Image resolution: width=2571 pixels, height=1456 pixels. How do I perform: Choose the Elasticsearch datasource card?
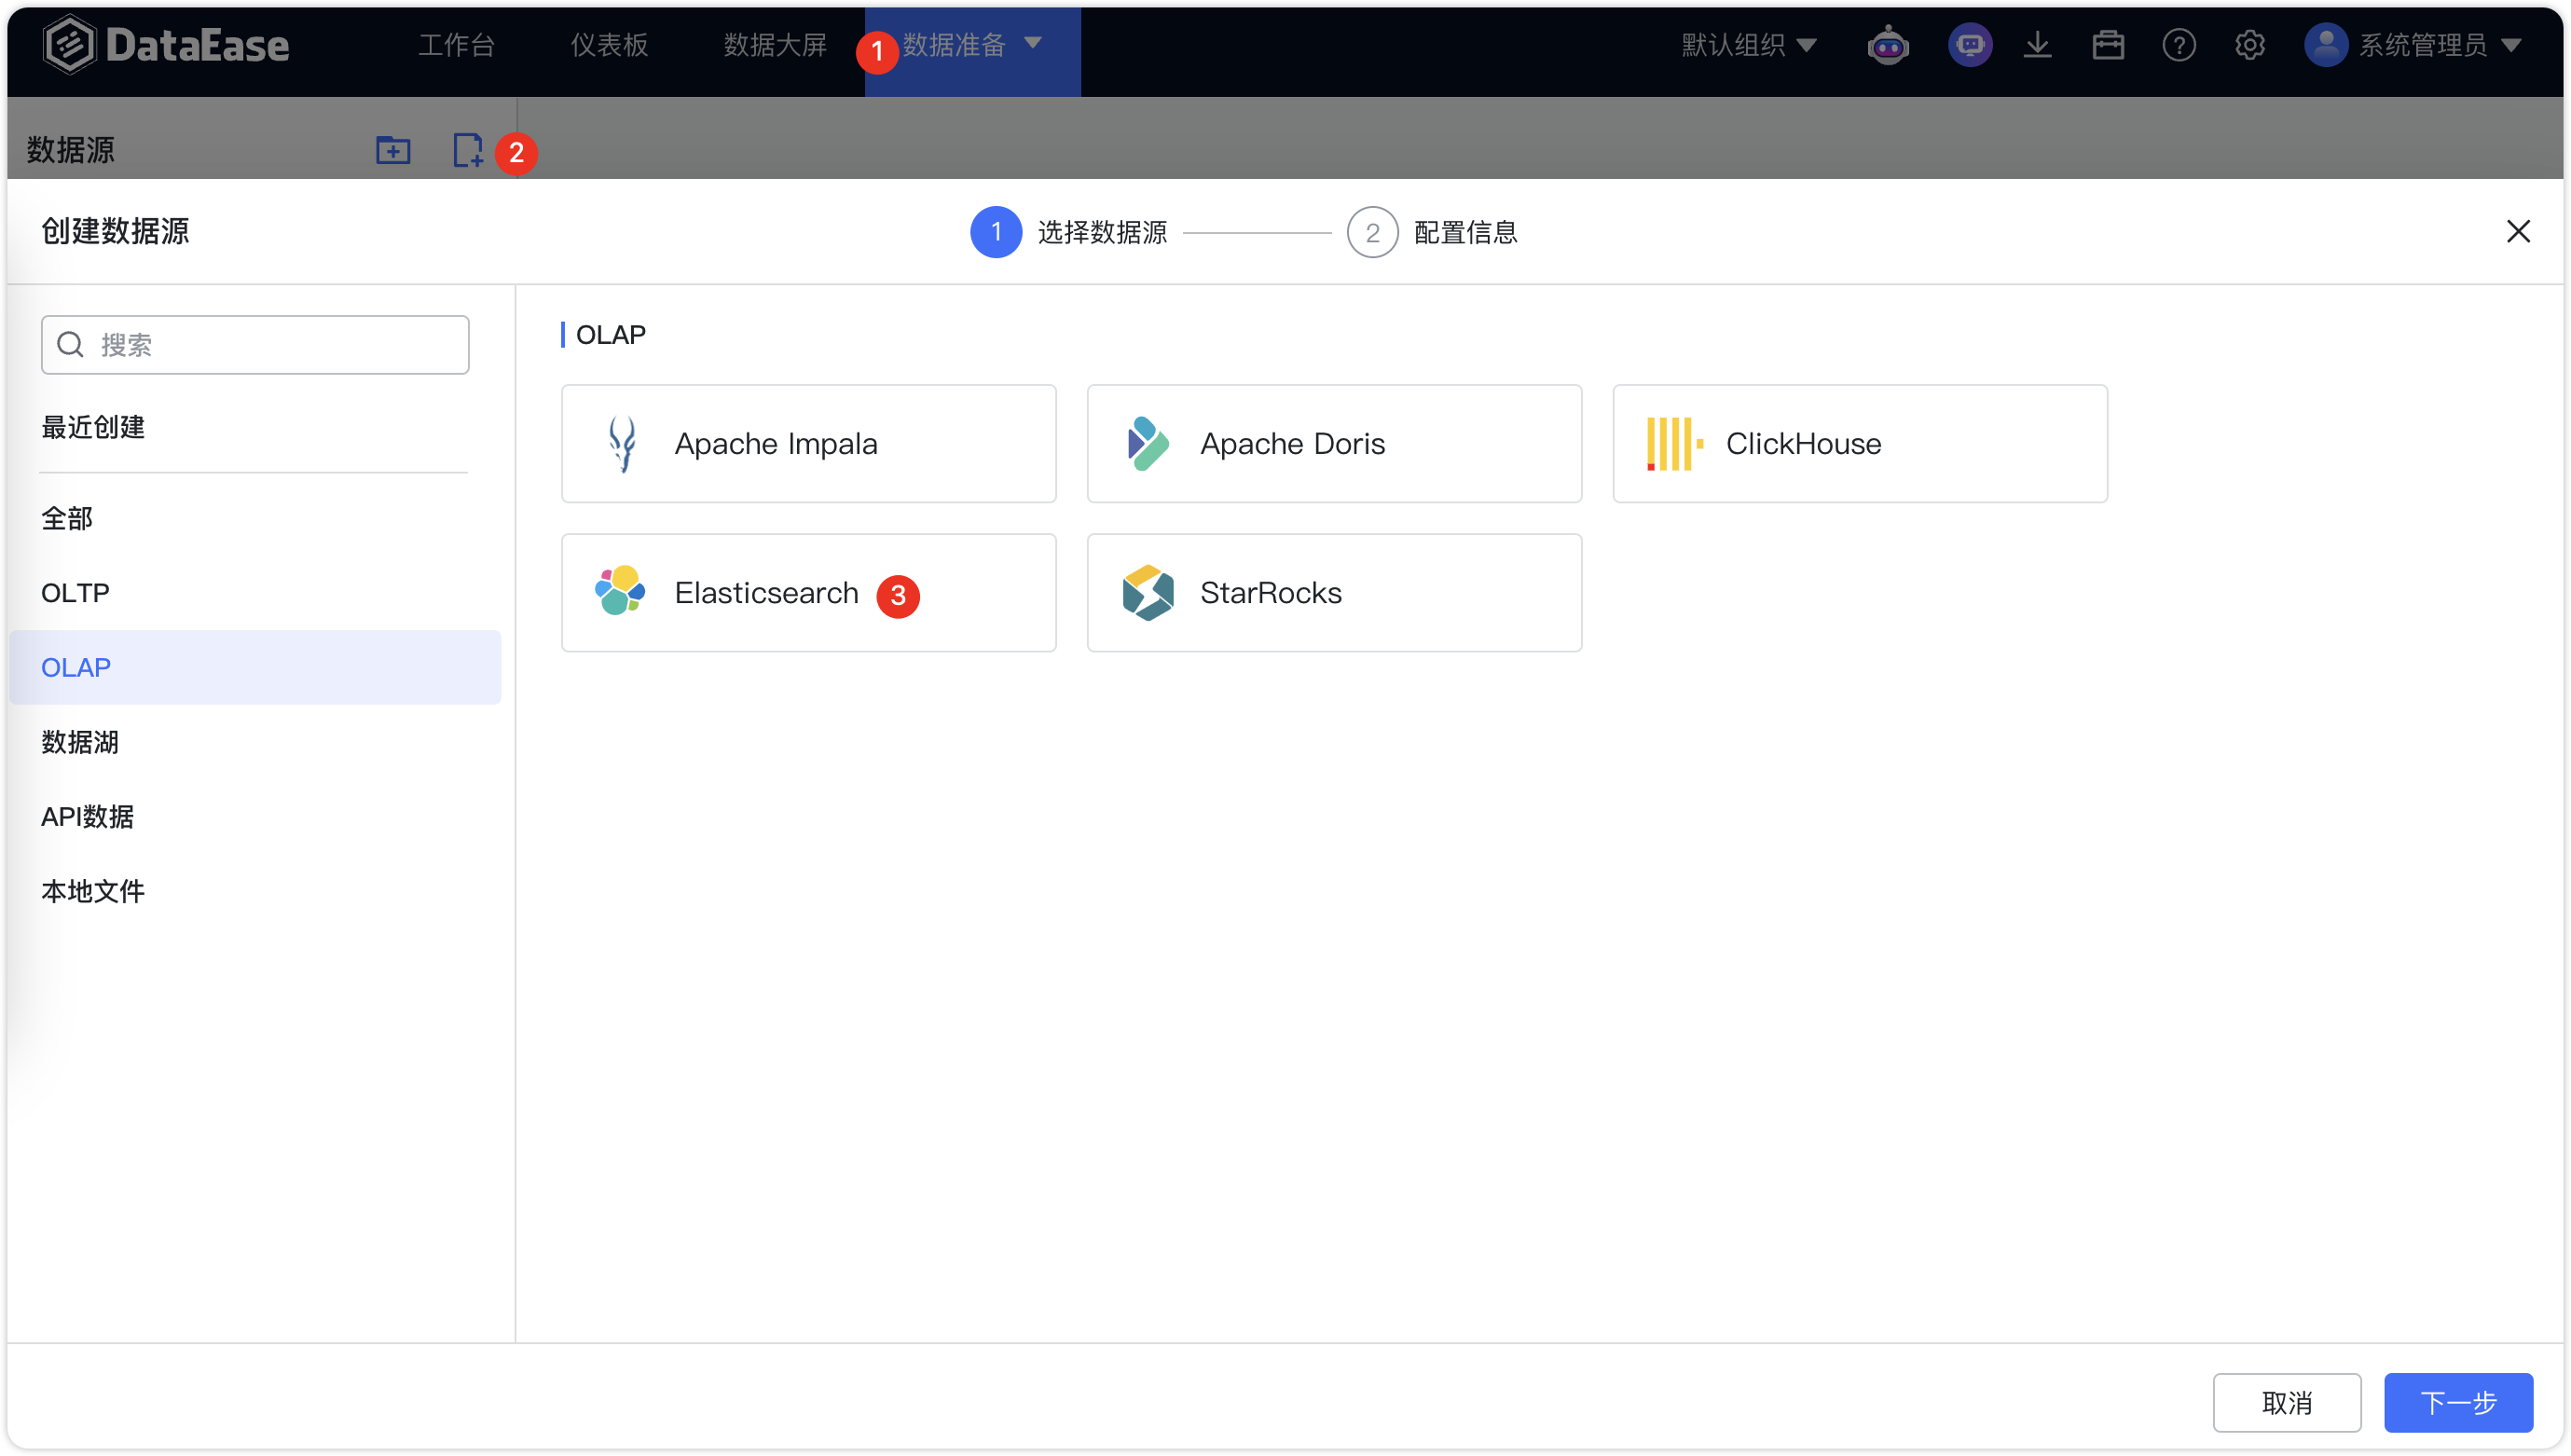pyautogui.click(x=808, y=592)
